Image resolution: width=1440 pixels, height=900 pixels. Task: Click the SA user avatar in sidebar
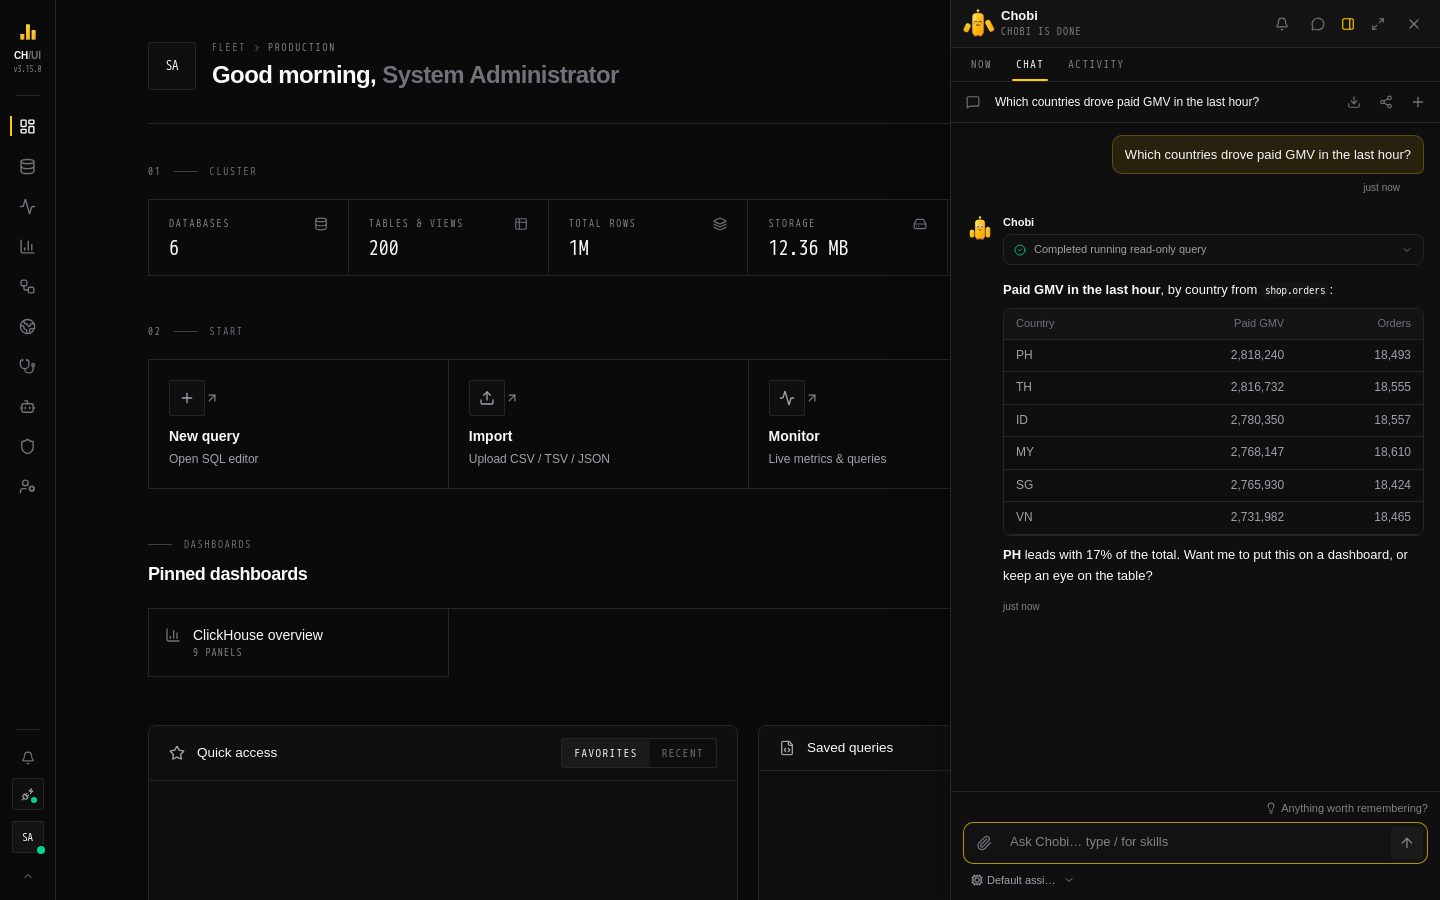28,837
